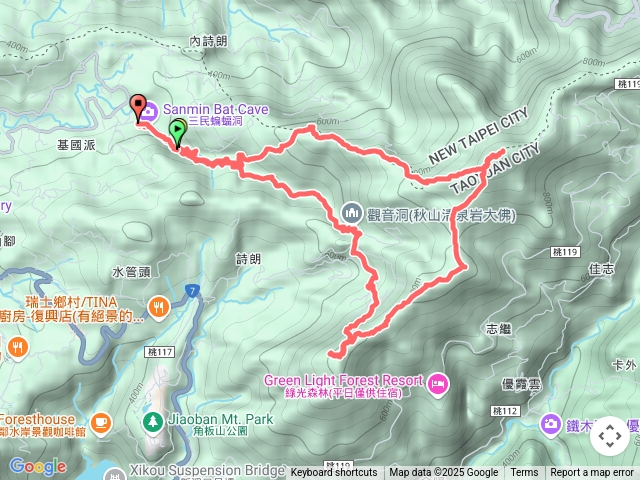The width and height of the screenshot is (640, 480).
Task: Open the Terms link
Action: (524, 473)
